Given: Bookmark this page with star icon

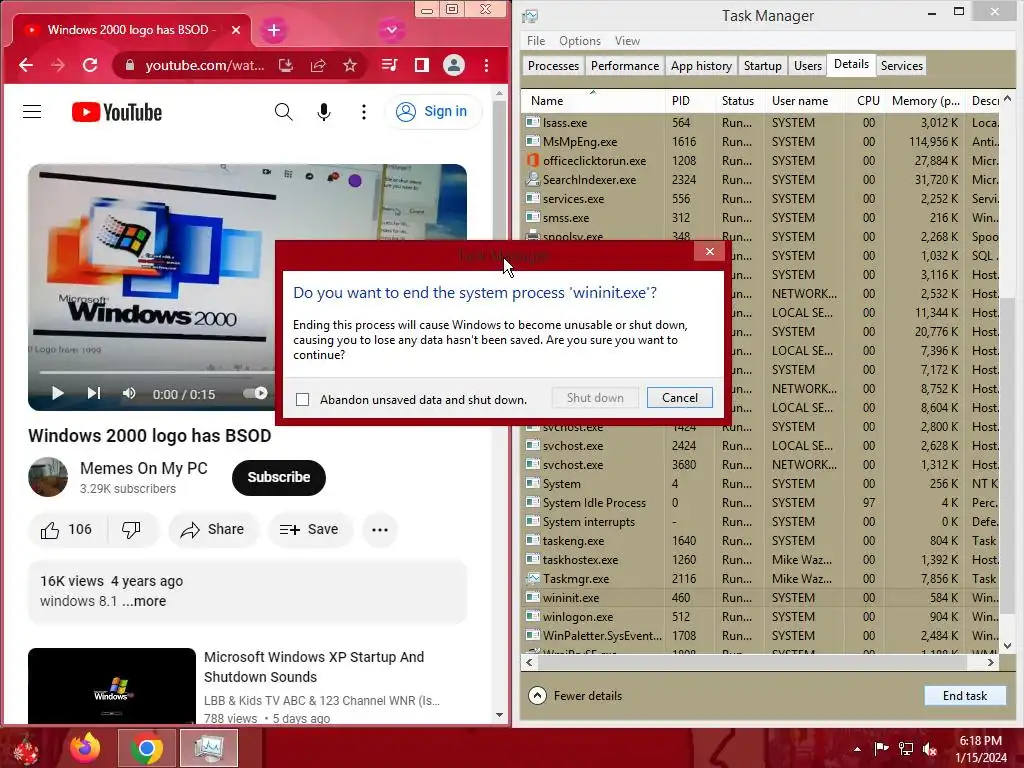Looking at the screenshot, I should tap(350, 65).
